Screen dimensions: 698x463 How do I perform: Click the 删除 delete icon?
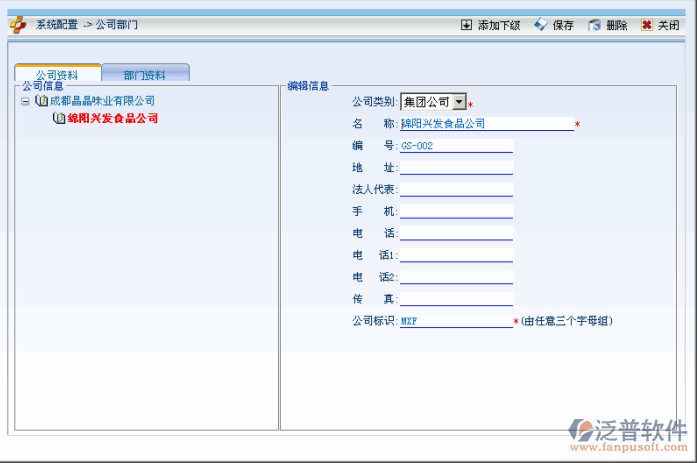tap(595, 25)
